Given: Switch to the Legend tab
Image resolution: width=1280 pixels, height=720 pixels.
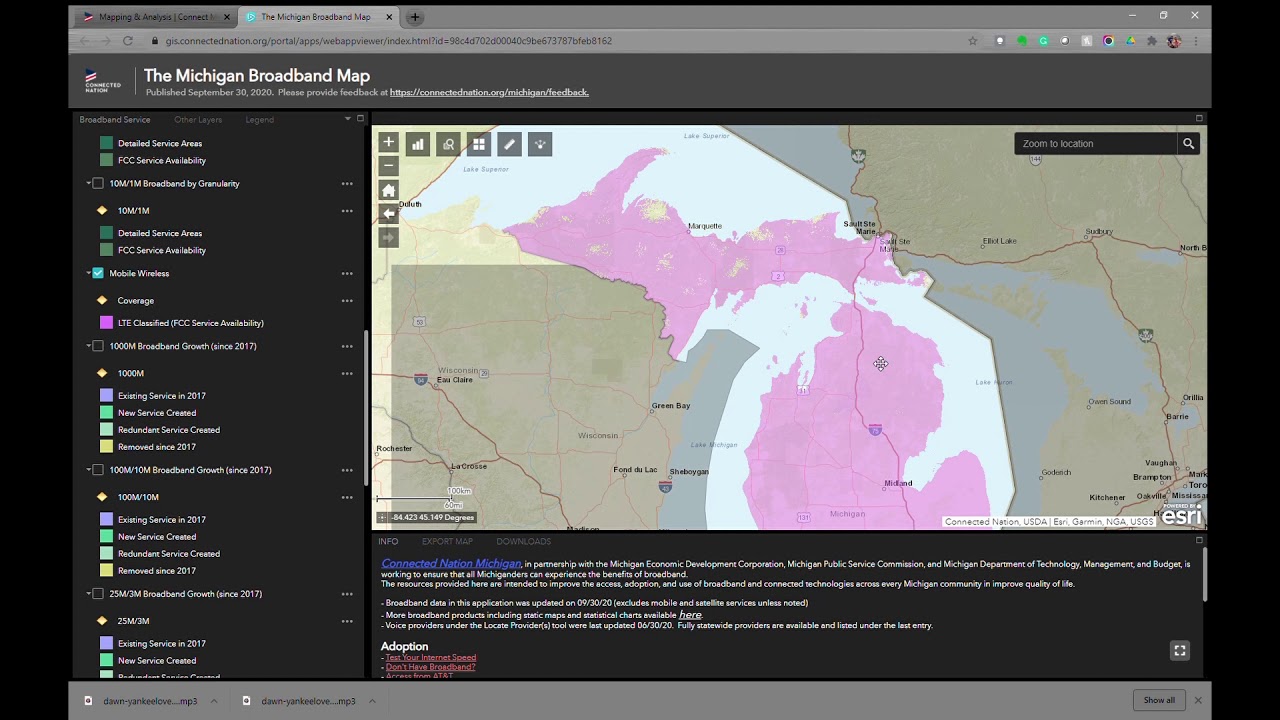Looking at the screenshot, I should (x=259, y=120).
